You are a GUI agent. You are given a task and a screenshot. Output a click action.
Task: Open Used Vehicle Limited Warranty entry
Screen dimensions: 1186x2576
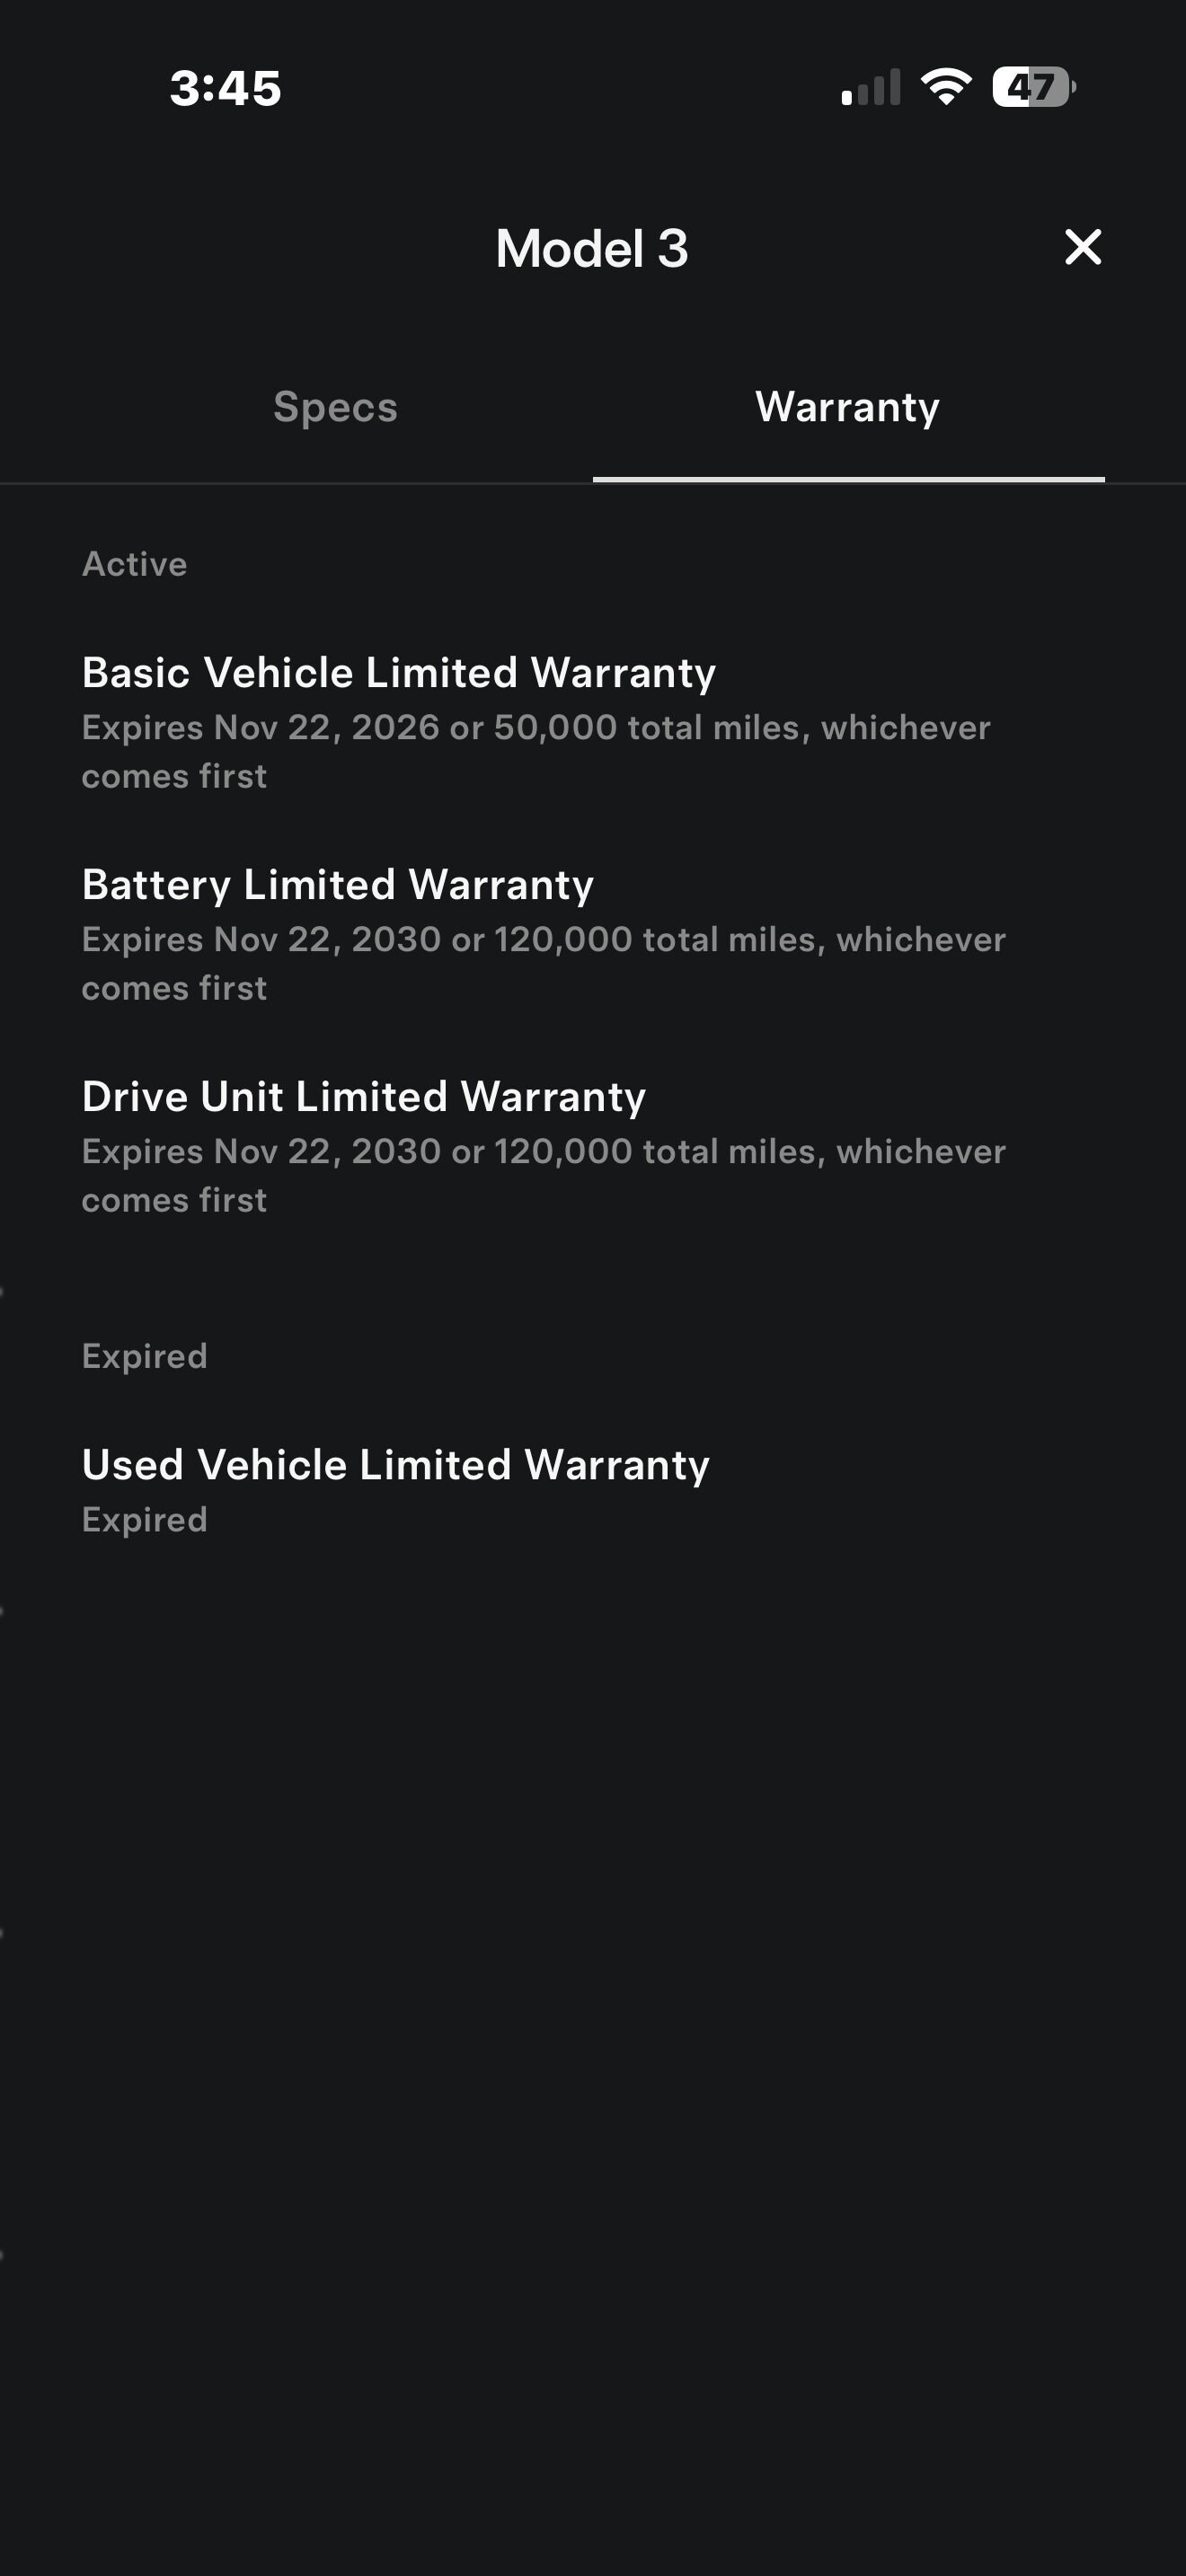pyautogui.click(x=396, y=1465)
